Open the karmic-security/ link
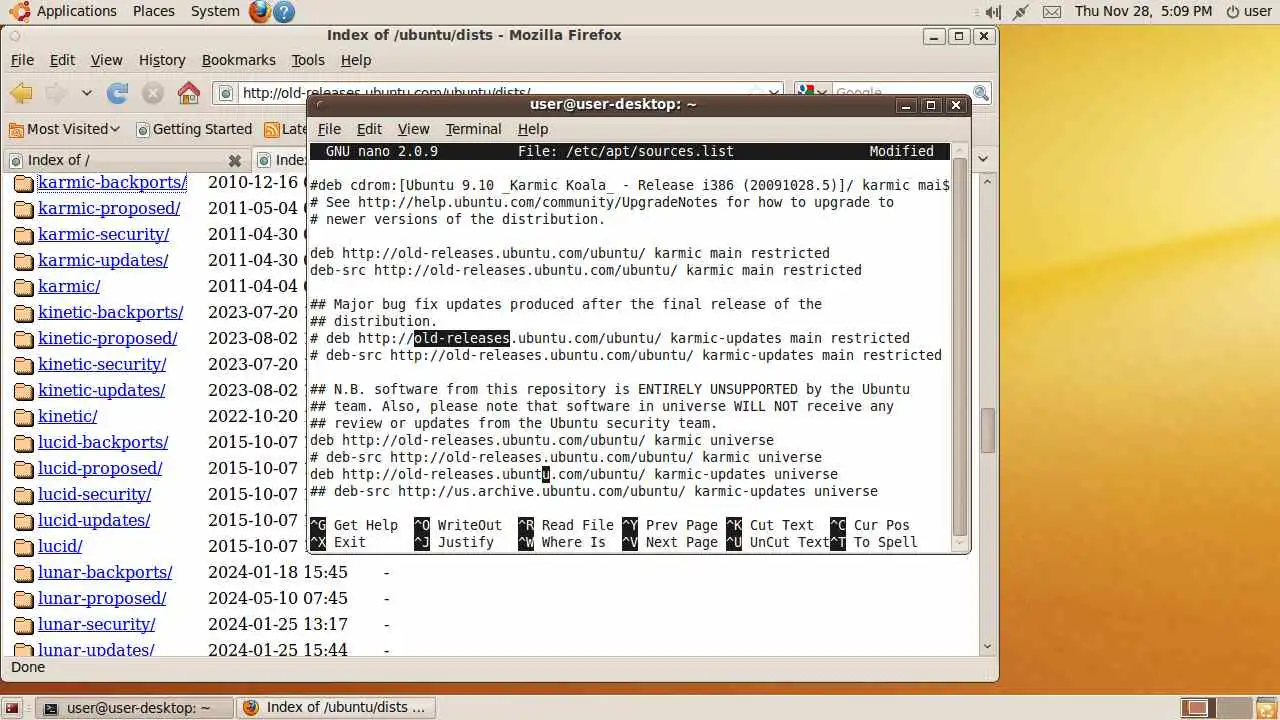 103,234
